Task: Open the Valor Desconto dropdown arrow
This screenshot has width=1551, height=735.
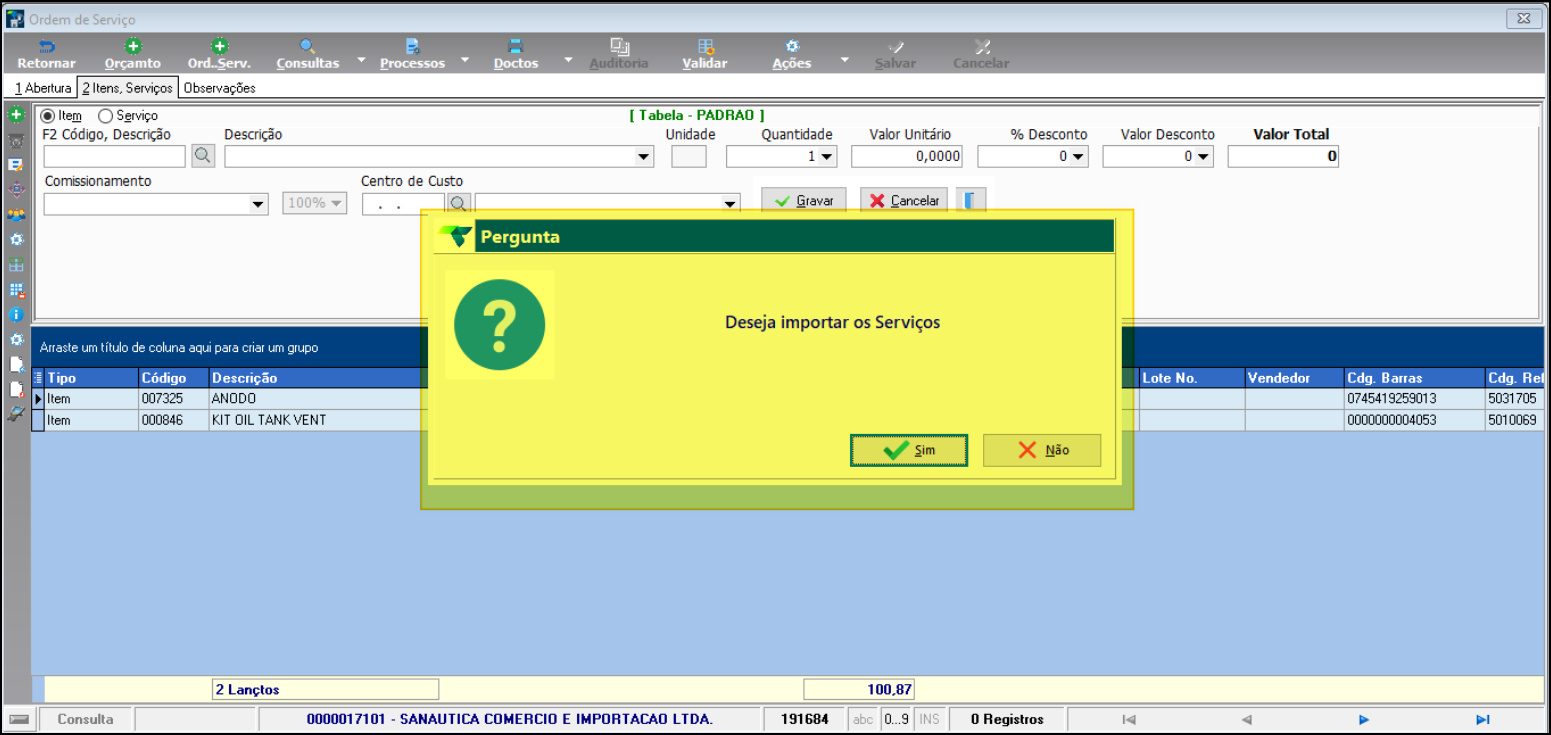Action: (1204, 157)
